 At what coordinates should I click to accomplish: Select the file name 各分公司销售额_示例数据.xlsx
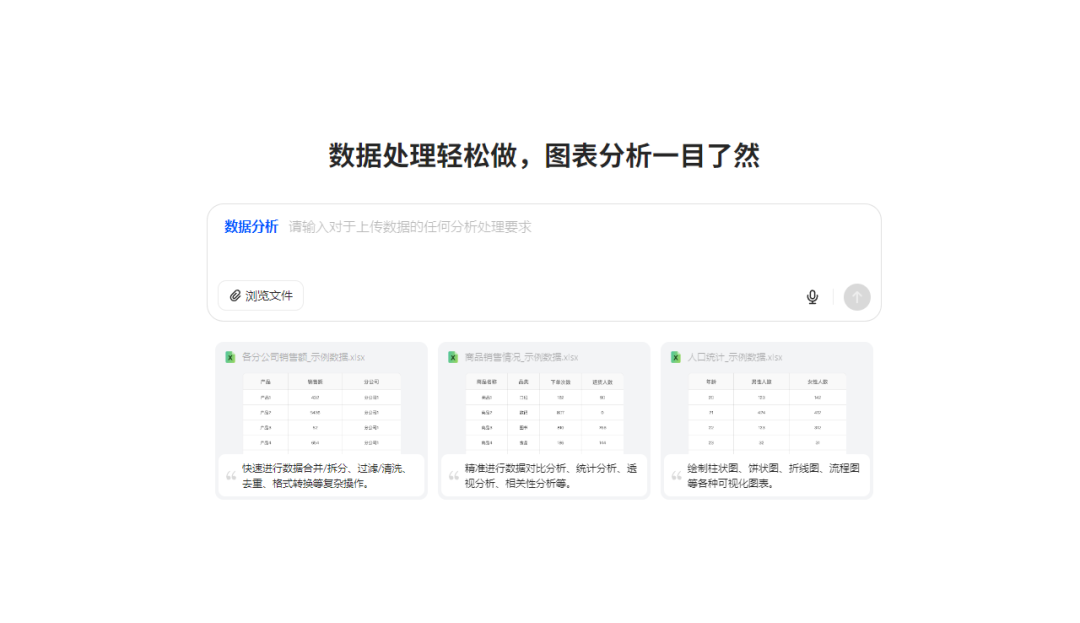[x=303, y=357]
